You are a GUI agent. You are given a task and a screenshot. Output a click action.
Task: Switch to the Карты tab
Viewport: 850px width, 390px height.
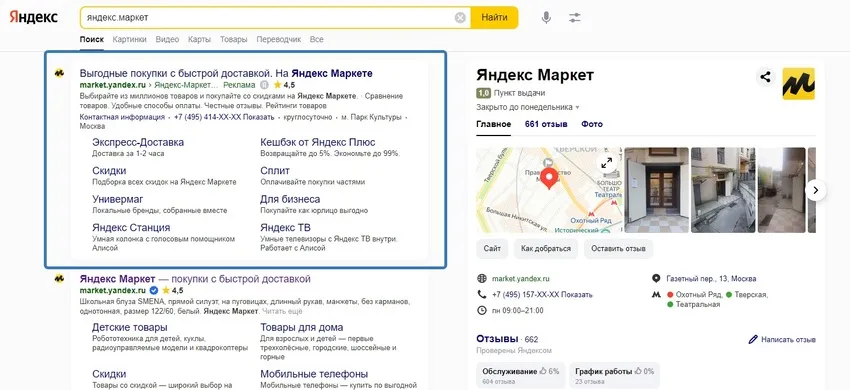point(199,39)
